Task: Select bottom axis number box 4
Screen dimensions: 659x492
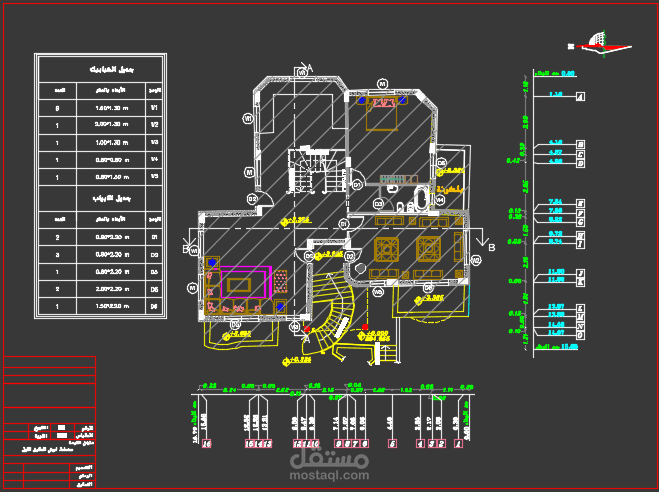Action: (x=420, y=444)
